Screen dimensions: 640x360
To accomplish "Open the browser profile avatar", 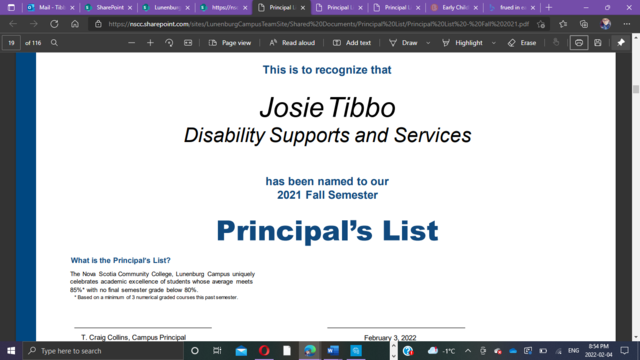I will point(605,24).
